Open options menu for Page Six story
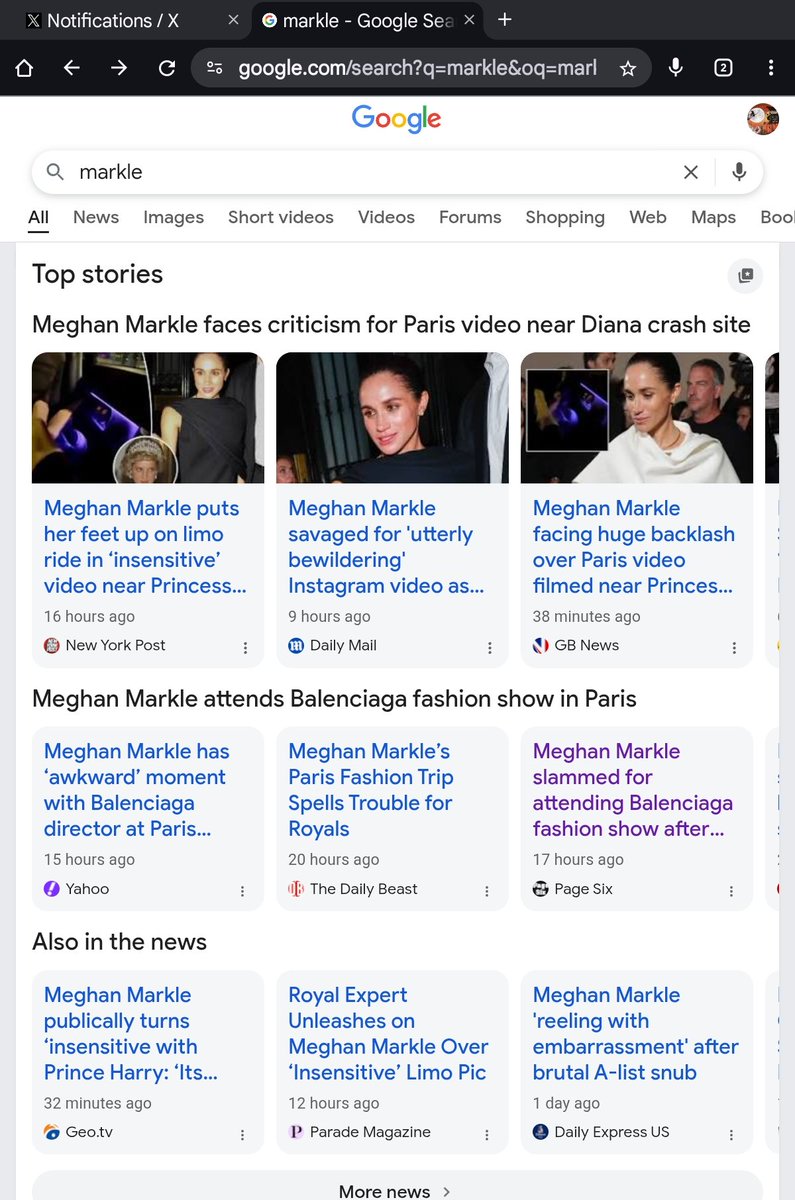The width and height of the screenshot is (795, 1200). (731, 891)
